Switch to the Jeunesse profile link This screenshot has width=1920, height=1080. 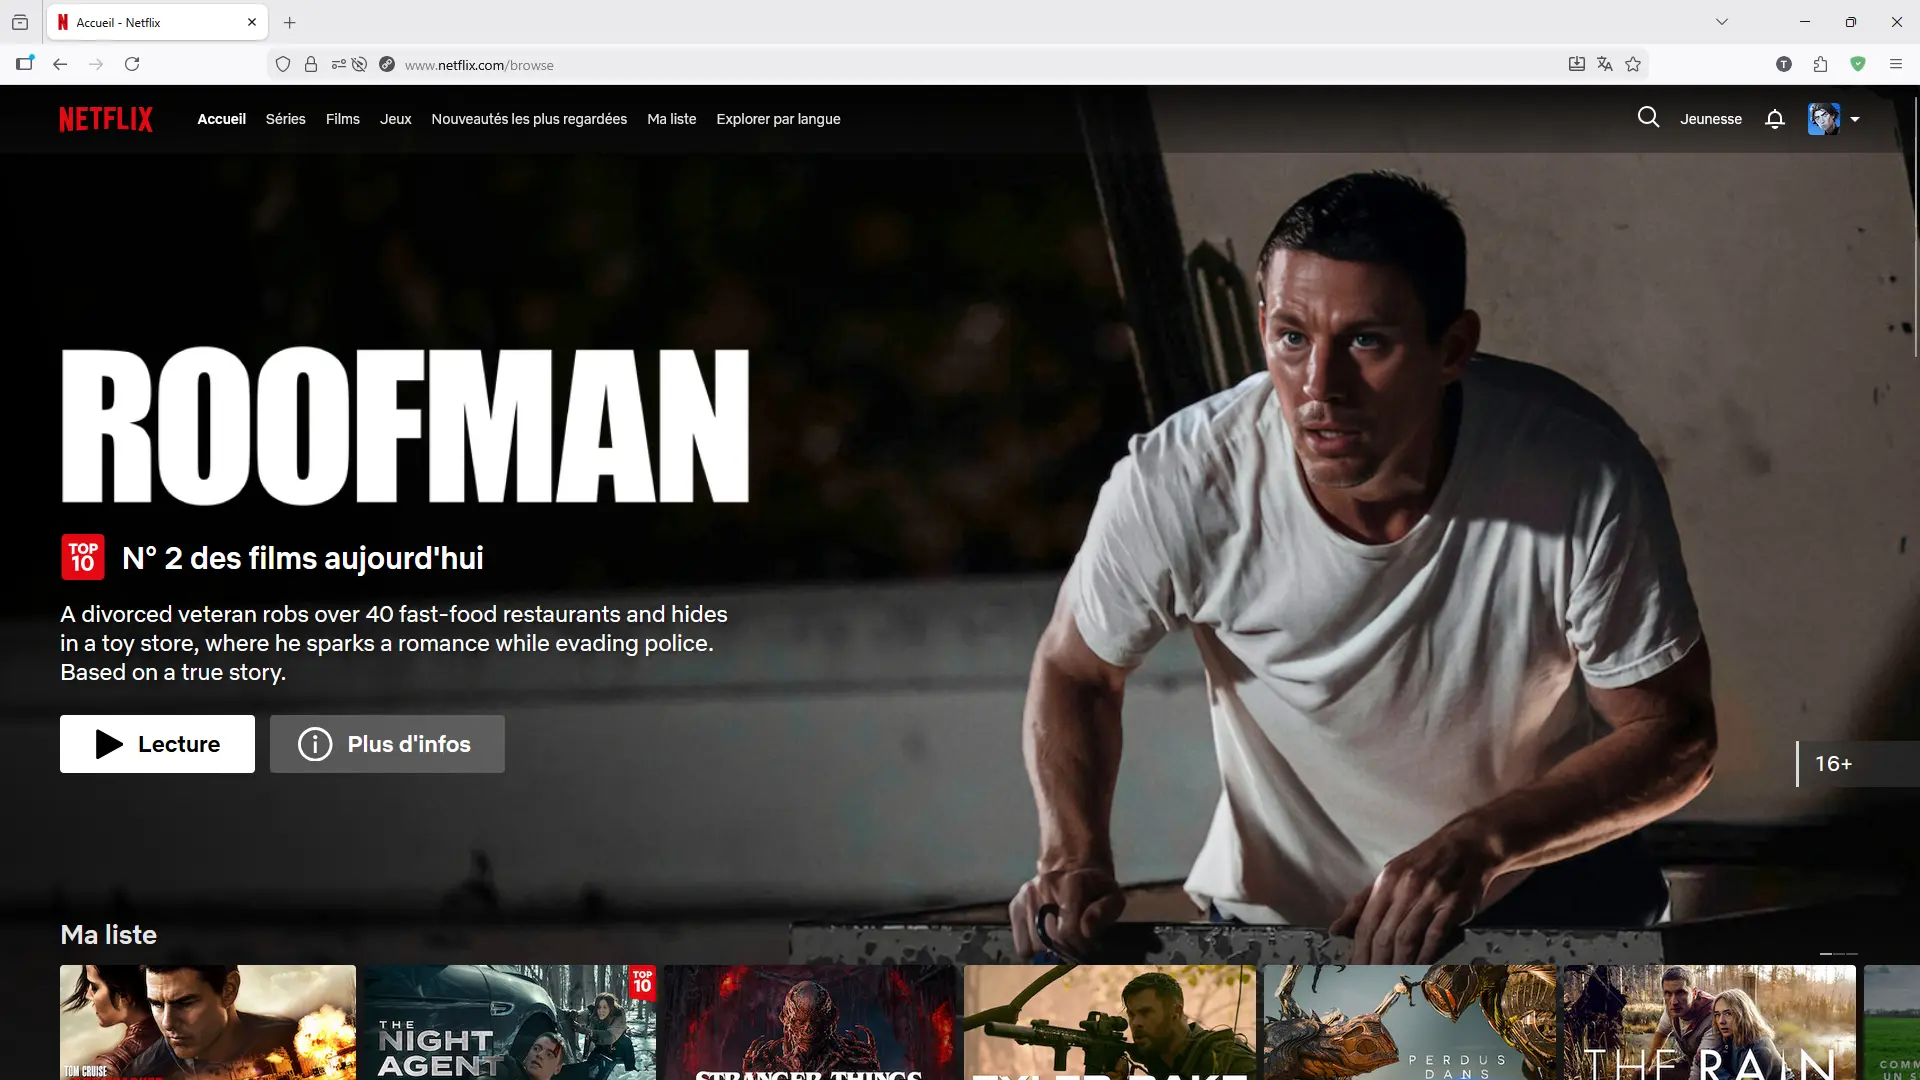(1711, 119)
